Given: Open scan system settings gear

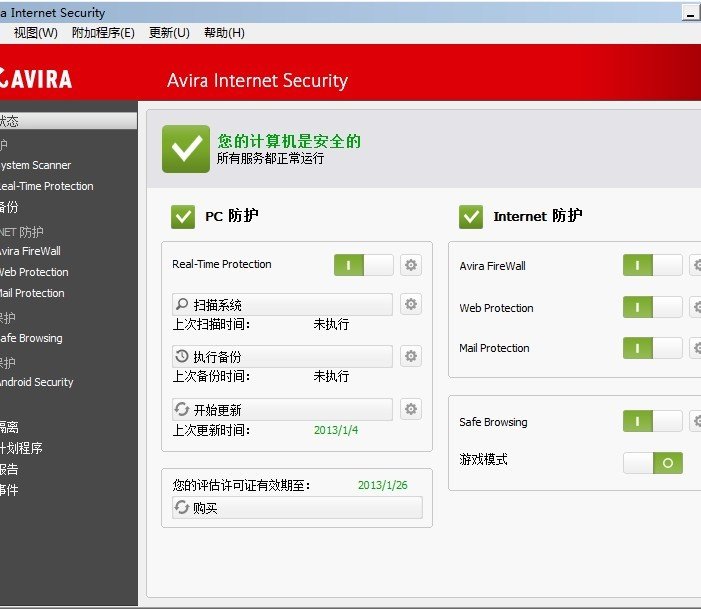Looking at the screenshot, I should [410, 304].
